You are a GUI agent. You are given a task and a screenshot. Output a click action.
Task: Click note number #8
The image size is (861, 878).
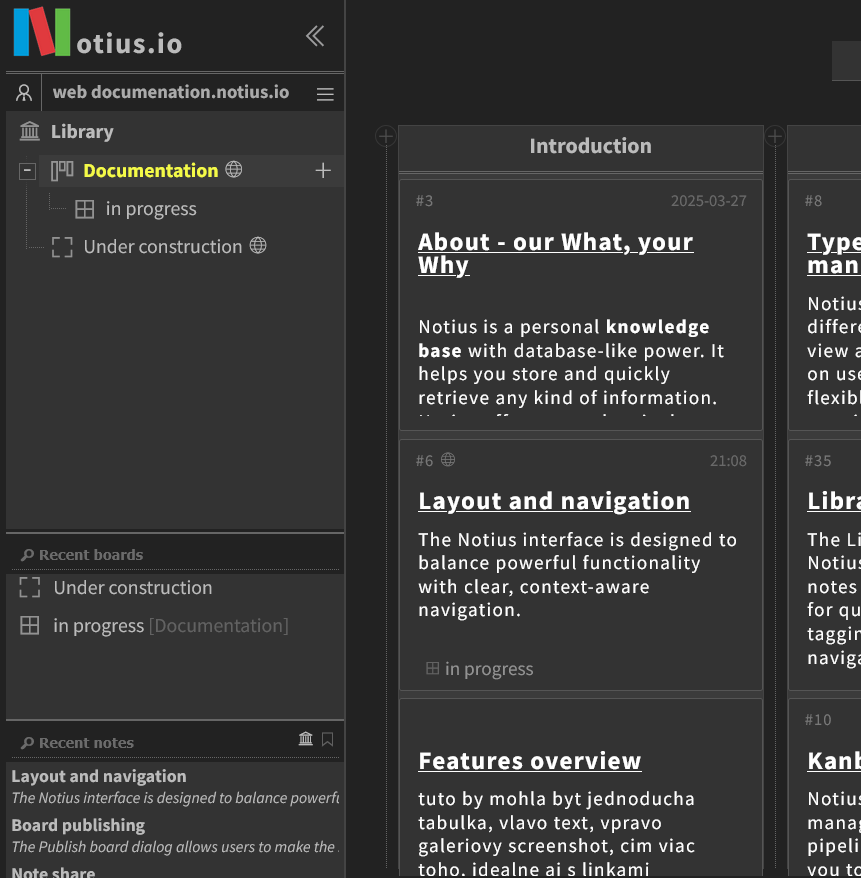[813, 201]
